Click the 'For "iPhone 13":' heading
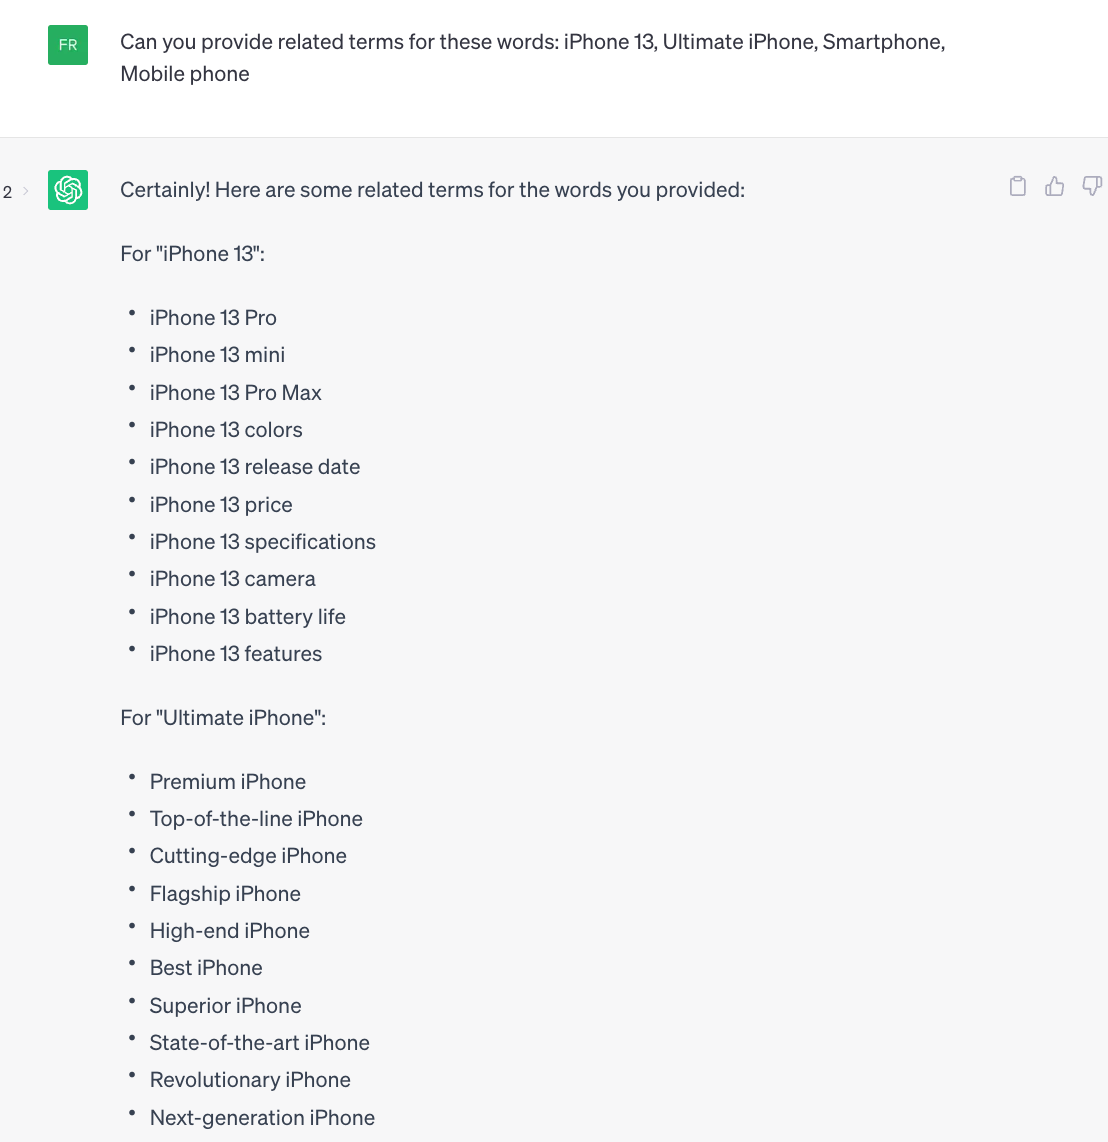 point(192,254)
